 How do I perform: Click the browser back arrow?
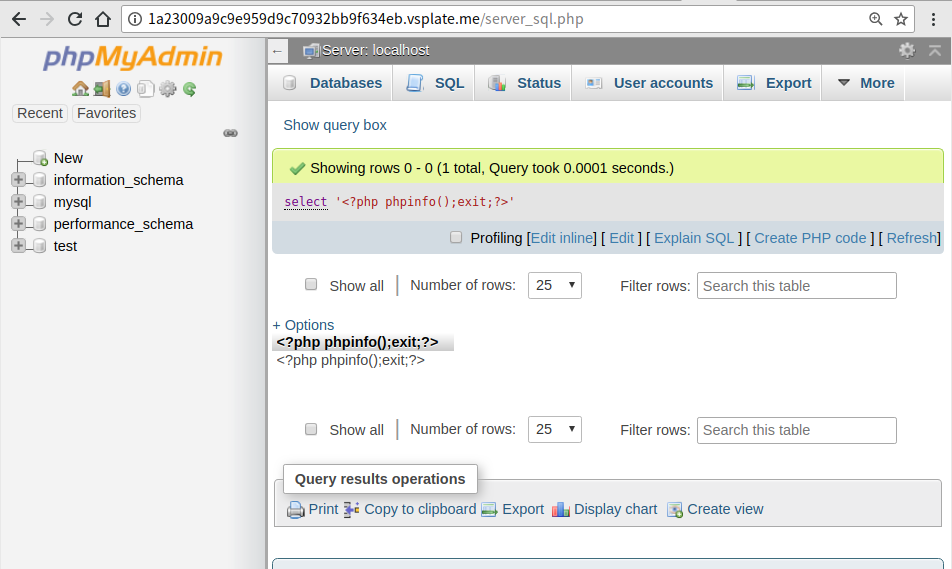[19, 19]
